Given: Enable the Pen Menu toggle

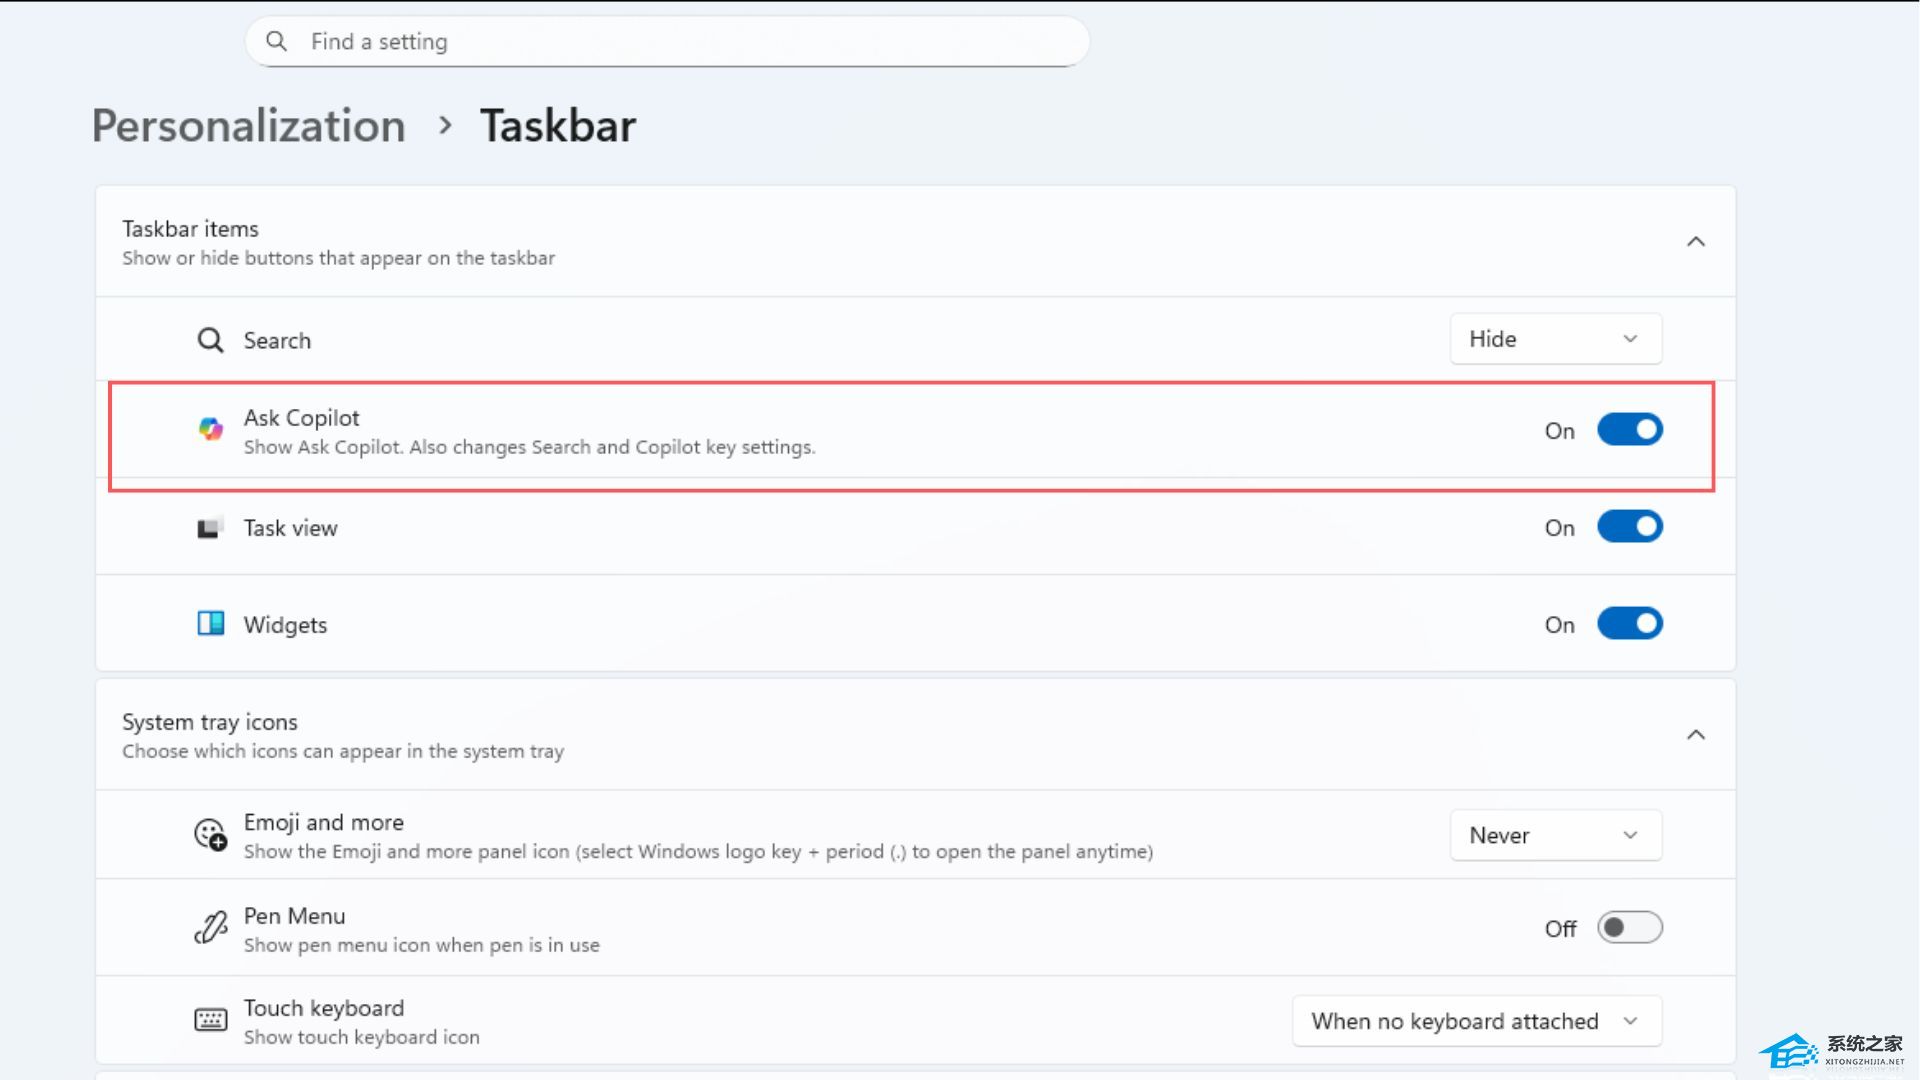Looking at the screenshot, I should pos(1629,928).
